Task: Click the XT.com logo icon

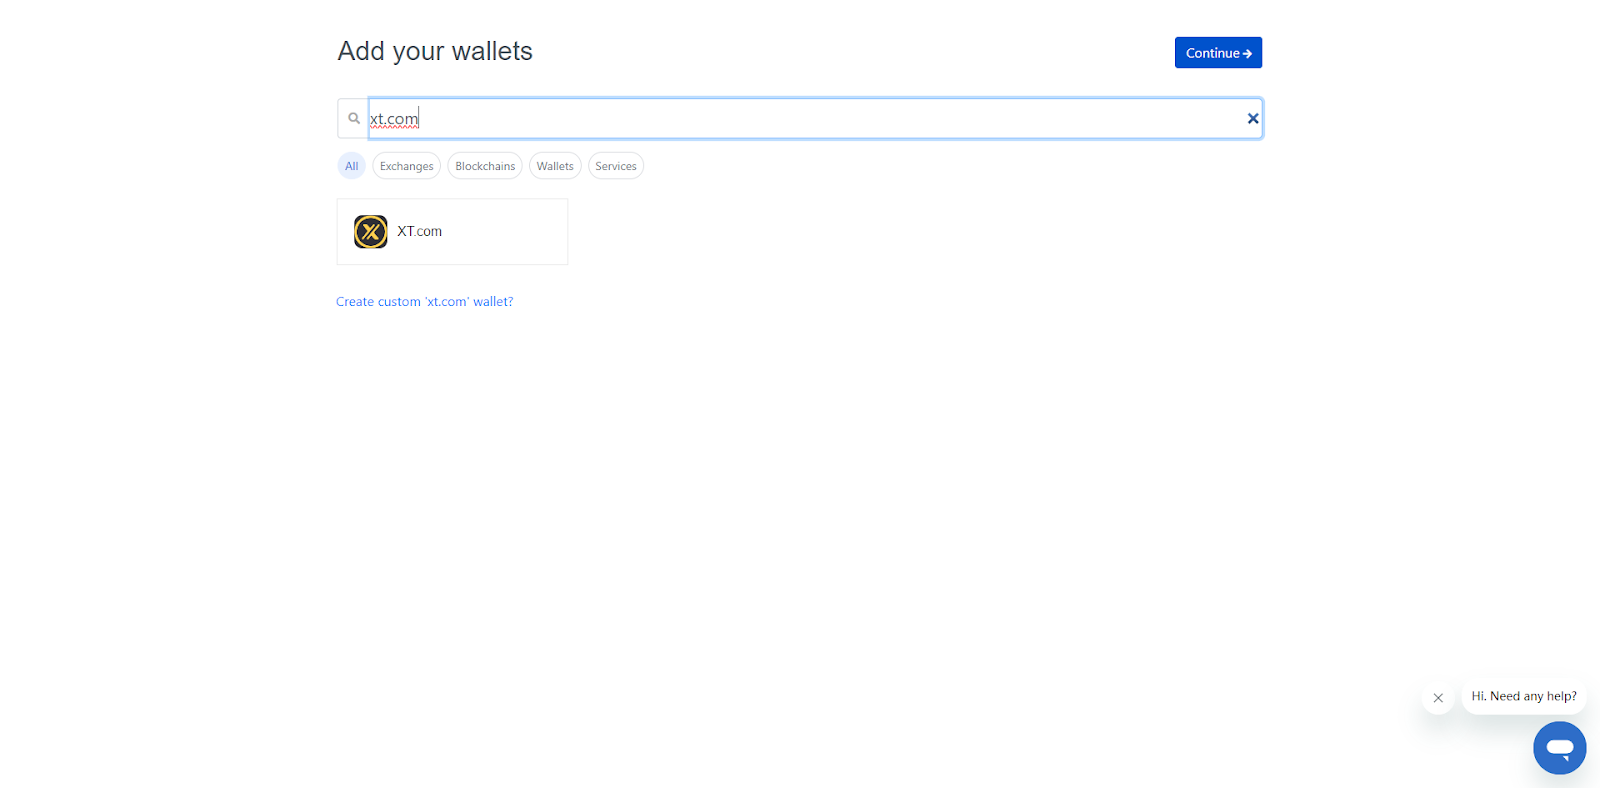Action: pos(371,232)
